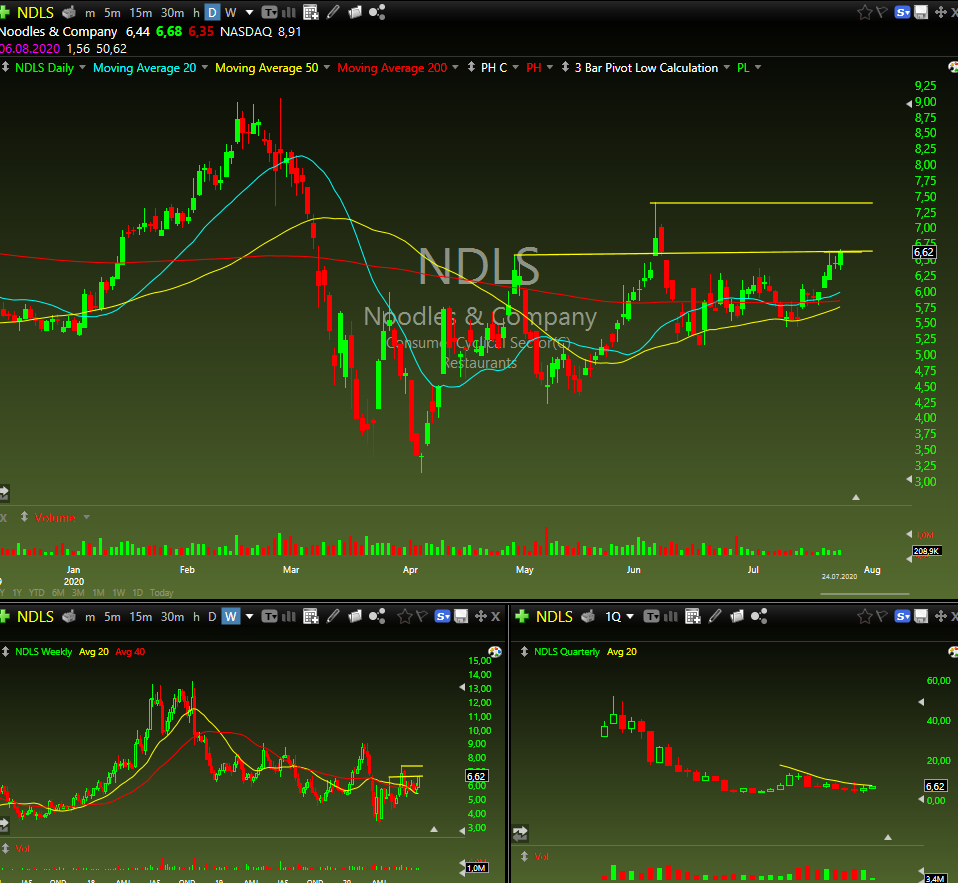Open the calendar-plus icon in the daily chart toolbar
This screenshot has height=883, width=958.
click(x=311, y=12)
